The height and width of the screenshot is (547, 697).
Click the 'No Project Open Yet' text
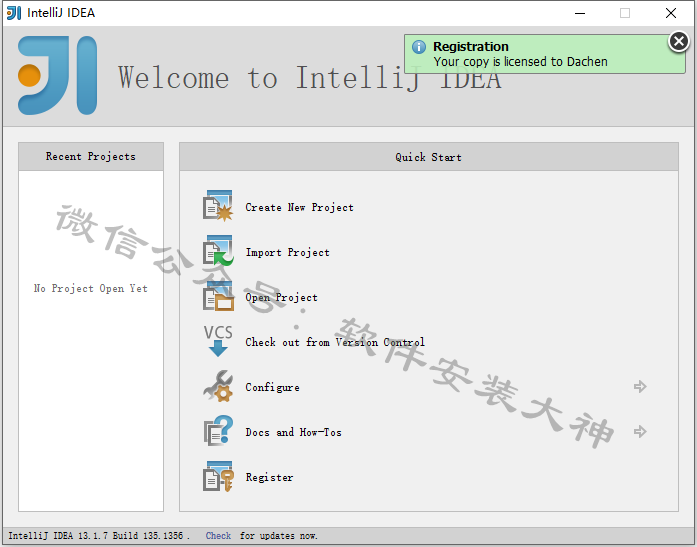point(91,288)
